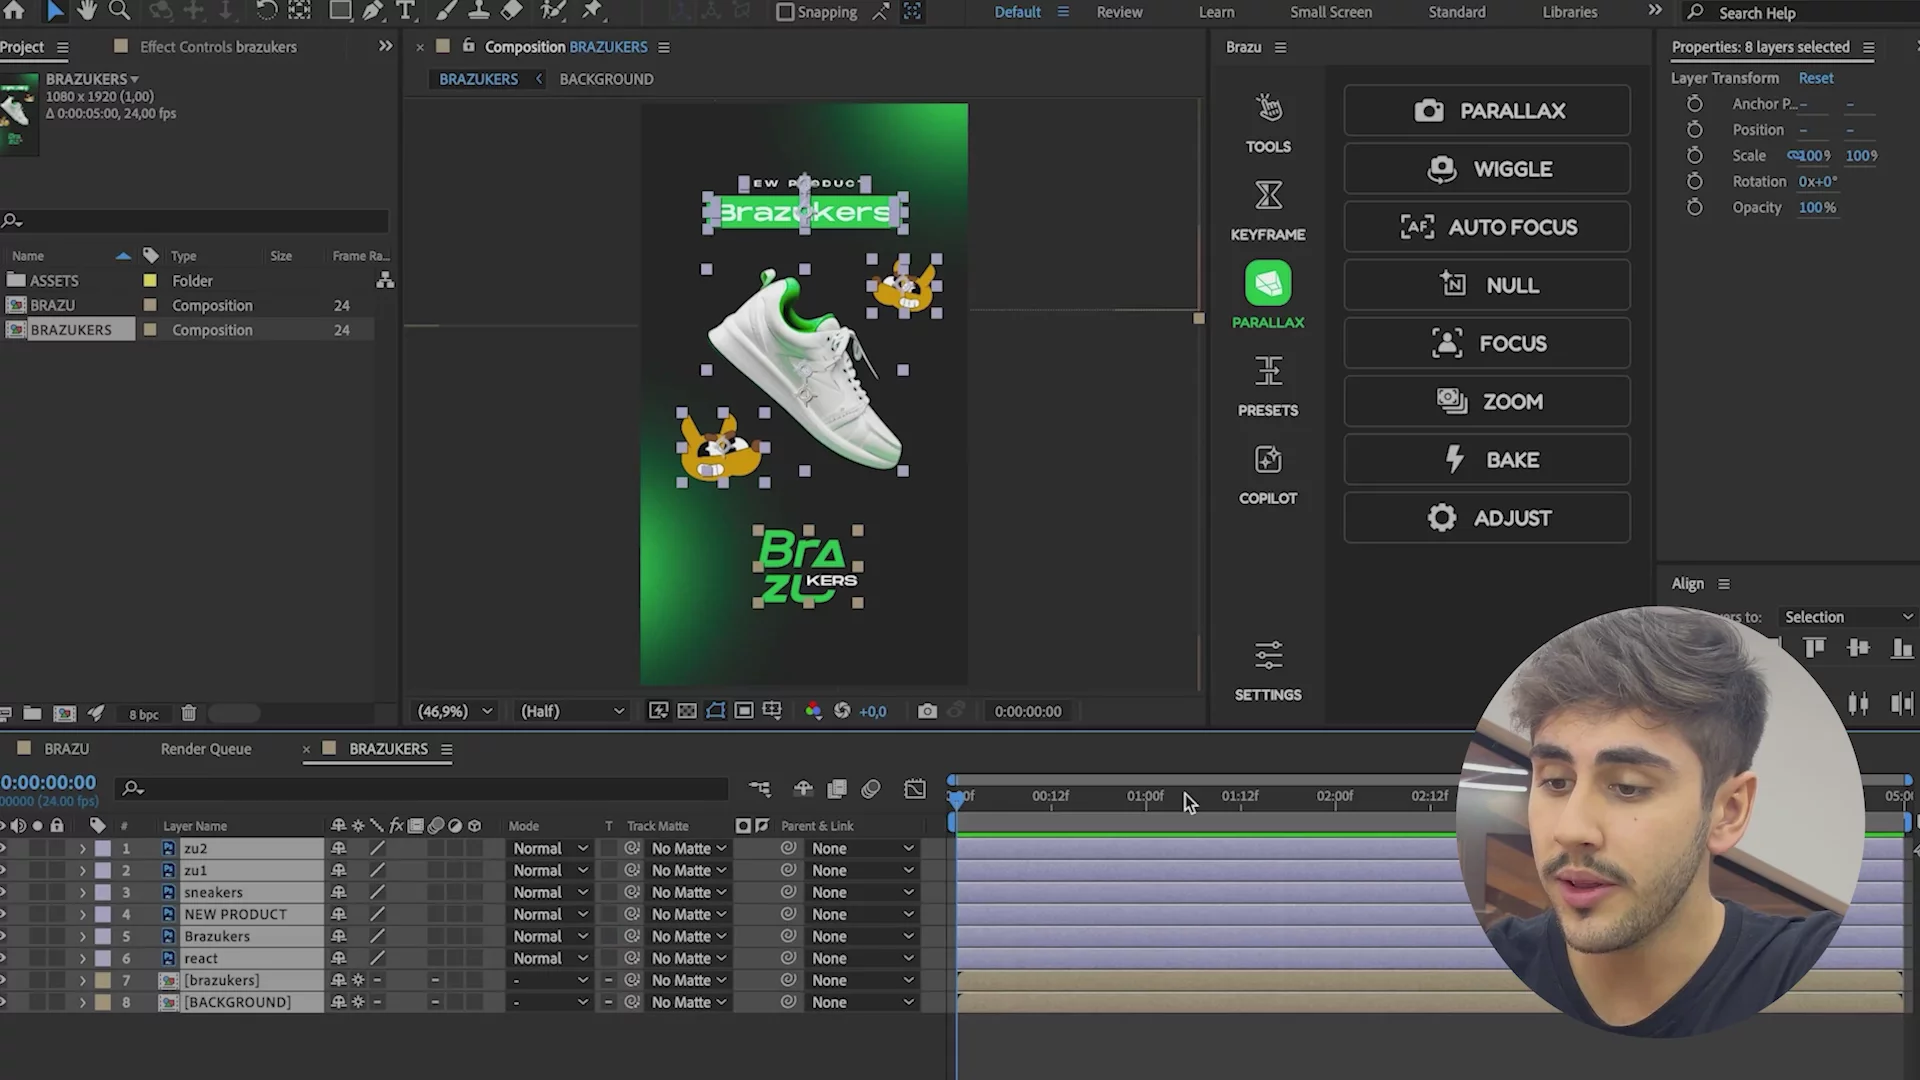Open the Brazu COPILOT section
1920x1080 pixels.
tap(1268, 475)
